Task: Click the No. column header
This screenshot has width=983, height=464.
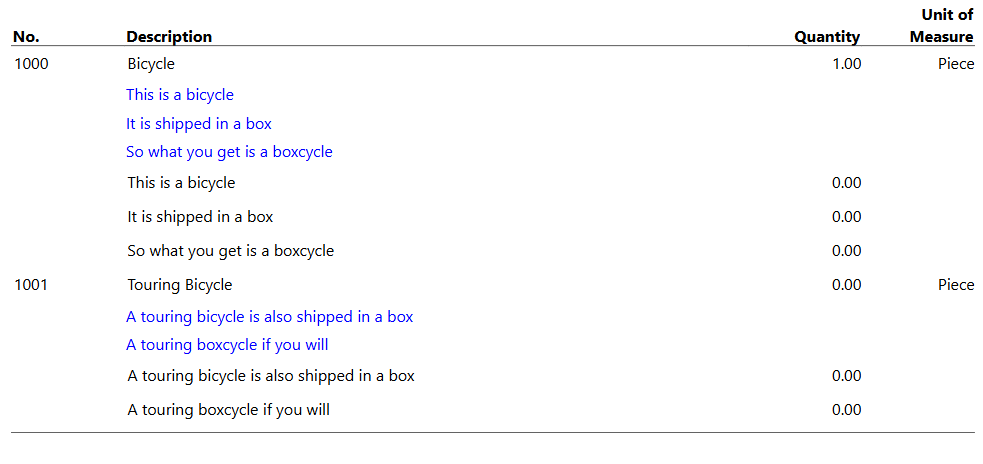Action: pyautogui.click(x=26, y=37)
